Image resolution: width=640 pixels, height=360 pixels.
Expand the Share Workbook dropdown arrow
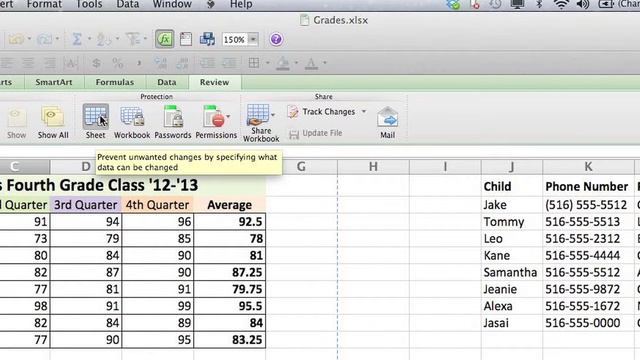[x=273, y=115]
